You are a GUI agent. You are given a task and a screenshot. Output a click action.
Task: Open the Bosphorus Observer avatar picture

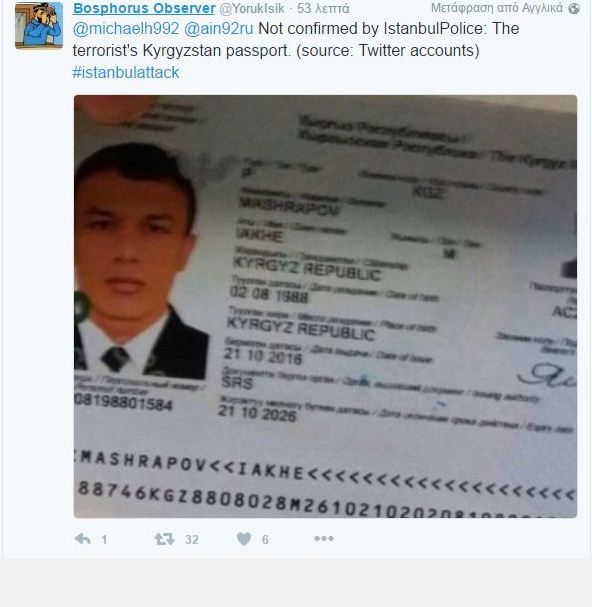point(39,26)
